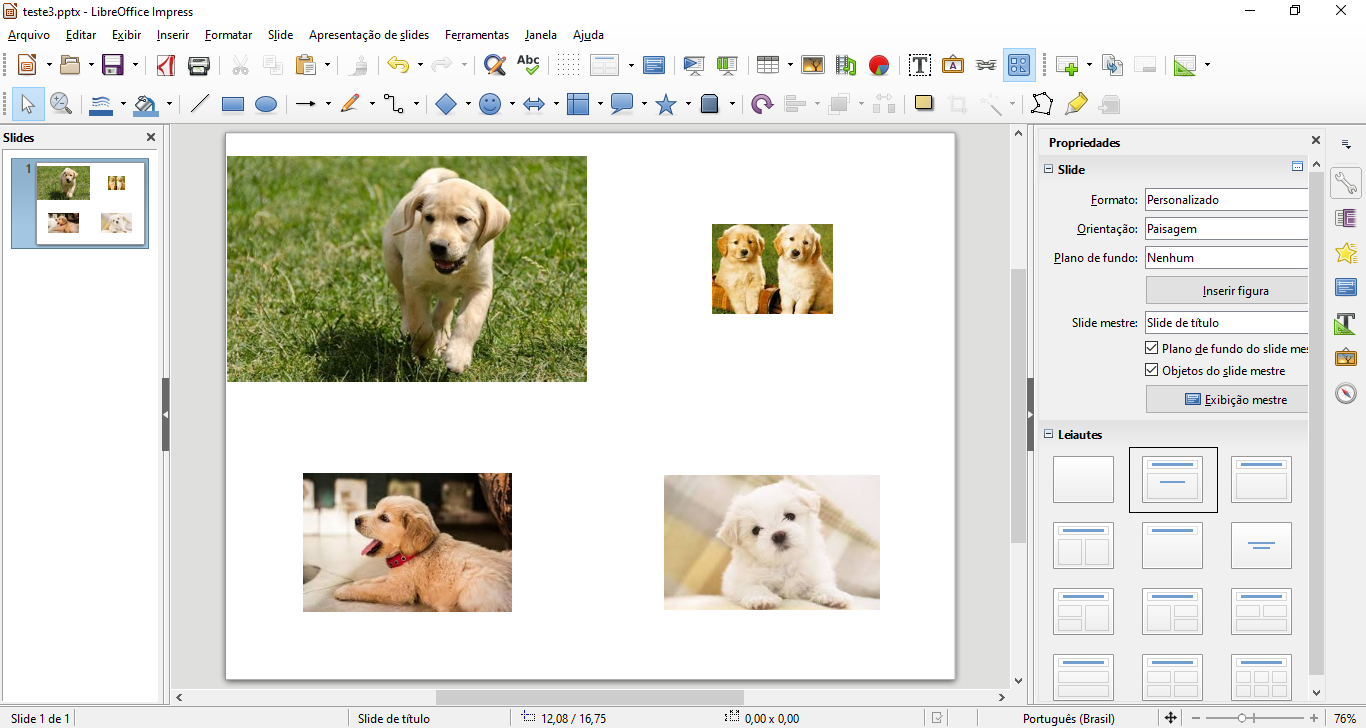Image resolution: width=1366 pixels, height=728 pixels.
Task: Click the Save document icon
Action: click(x=112, y=65)
